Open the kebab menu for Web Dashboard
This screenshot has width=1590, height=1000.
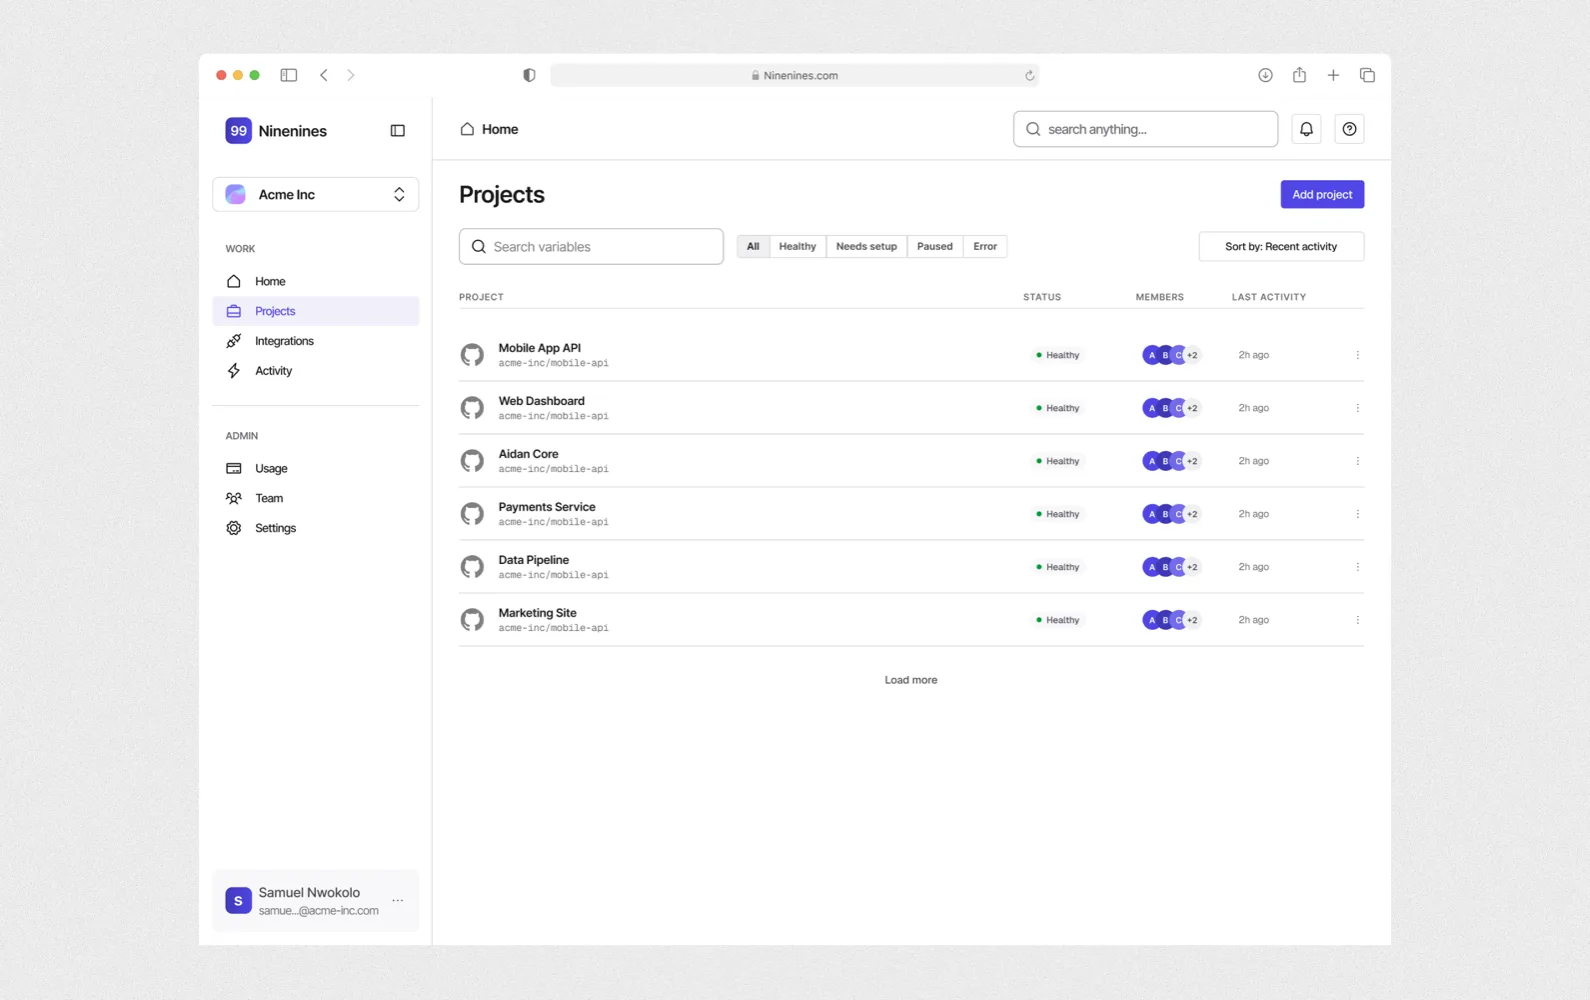[1357, 408]
